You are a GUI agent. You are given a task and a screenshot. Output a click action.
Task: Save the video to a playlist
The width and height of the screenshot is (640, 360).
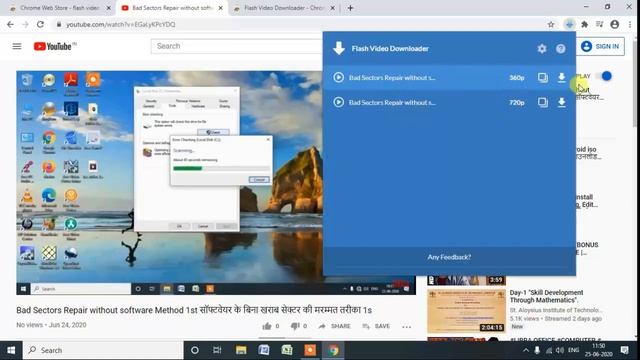(376, 326)
